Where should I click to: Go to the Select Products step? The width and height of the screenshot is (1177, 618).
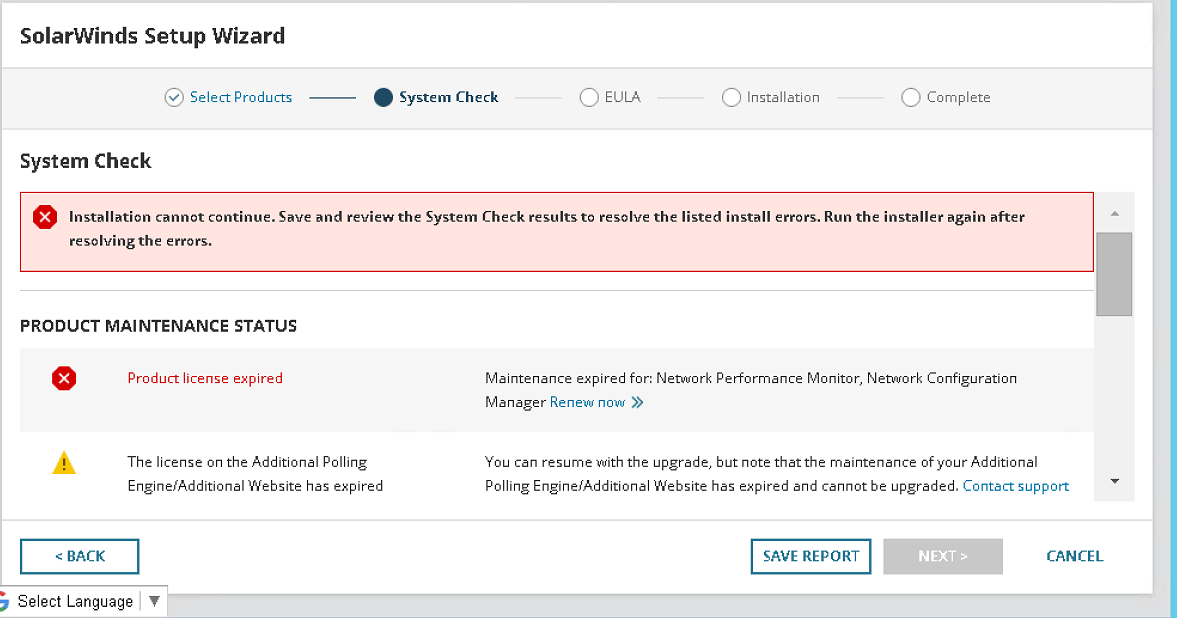[x=241, y=97]
